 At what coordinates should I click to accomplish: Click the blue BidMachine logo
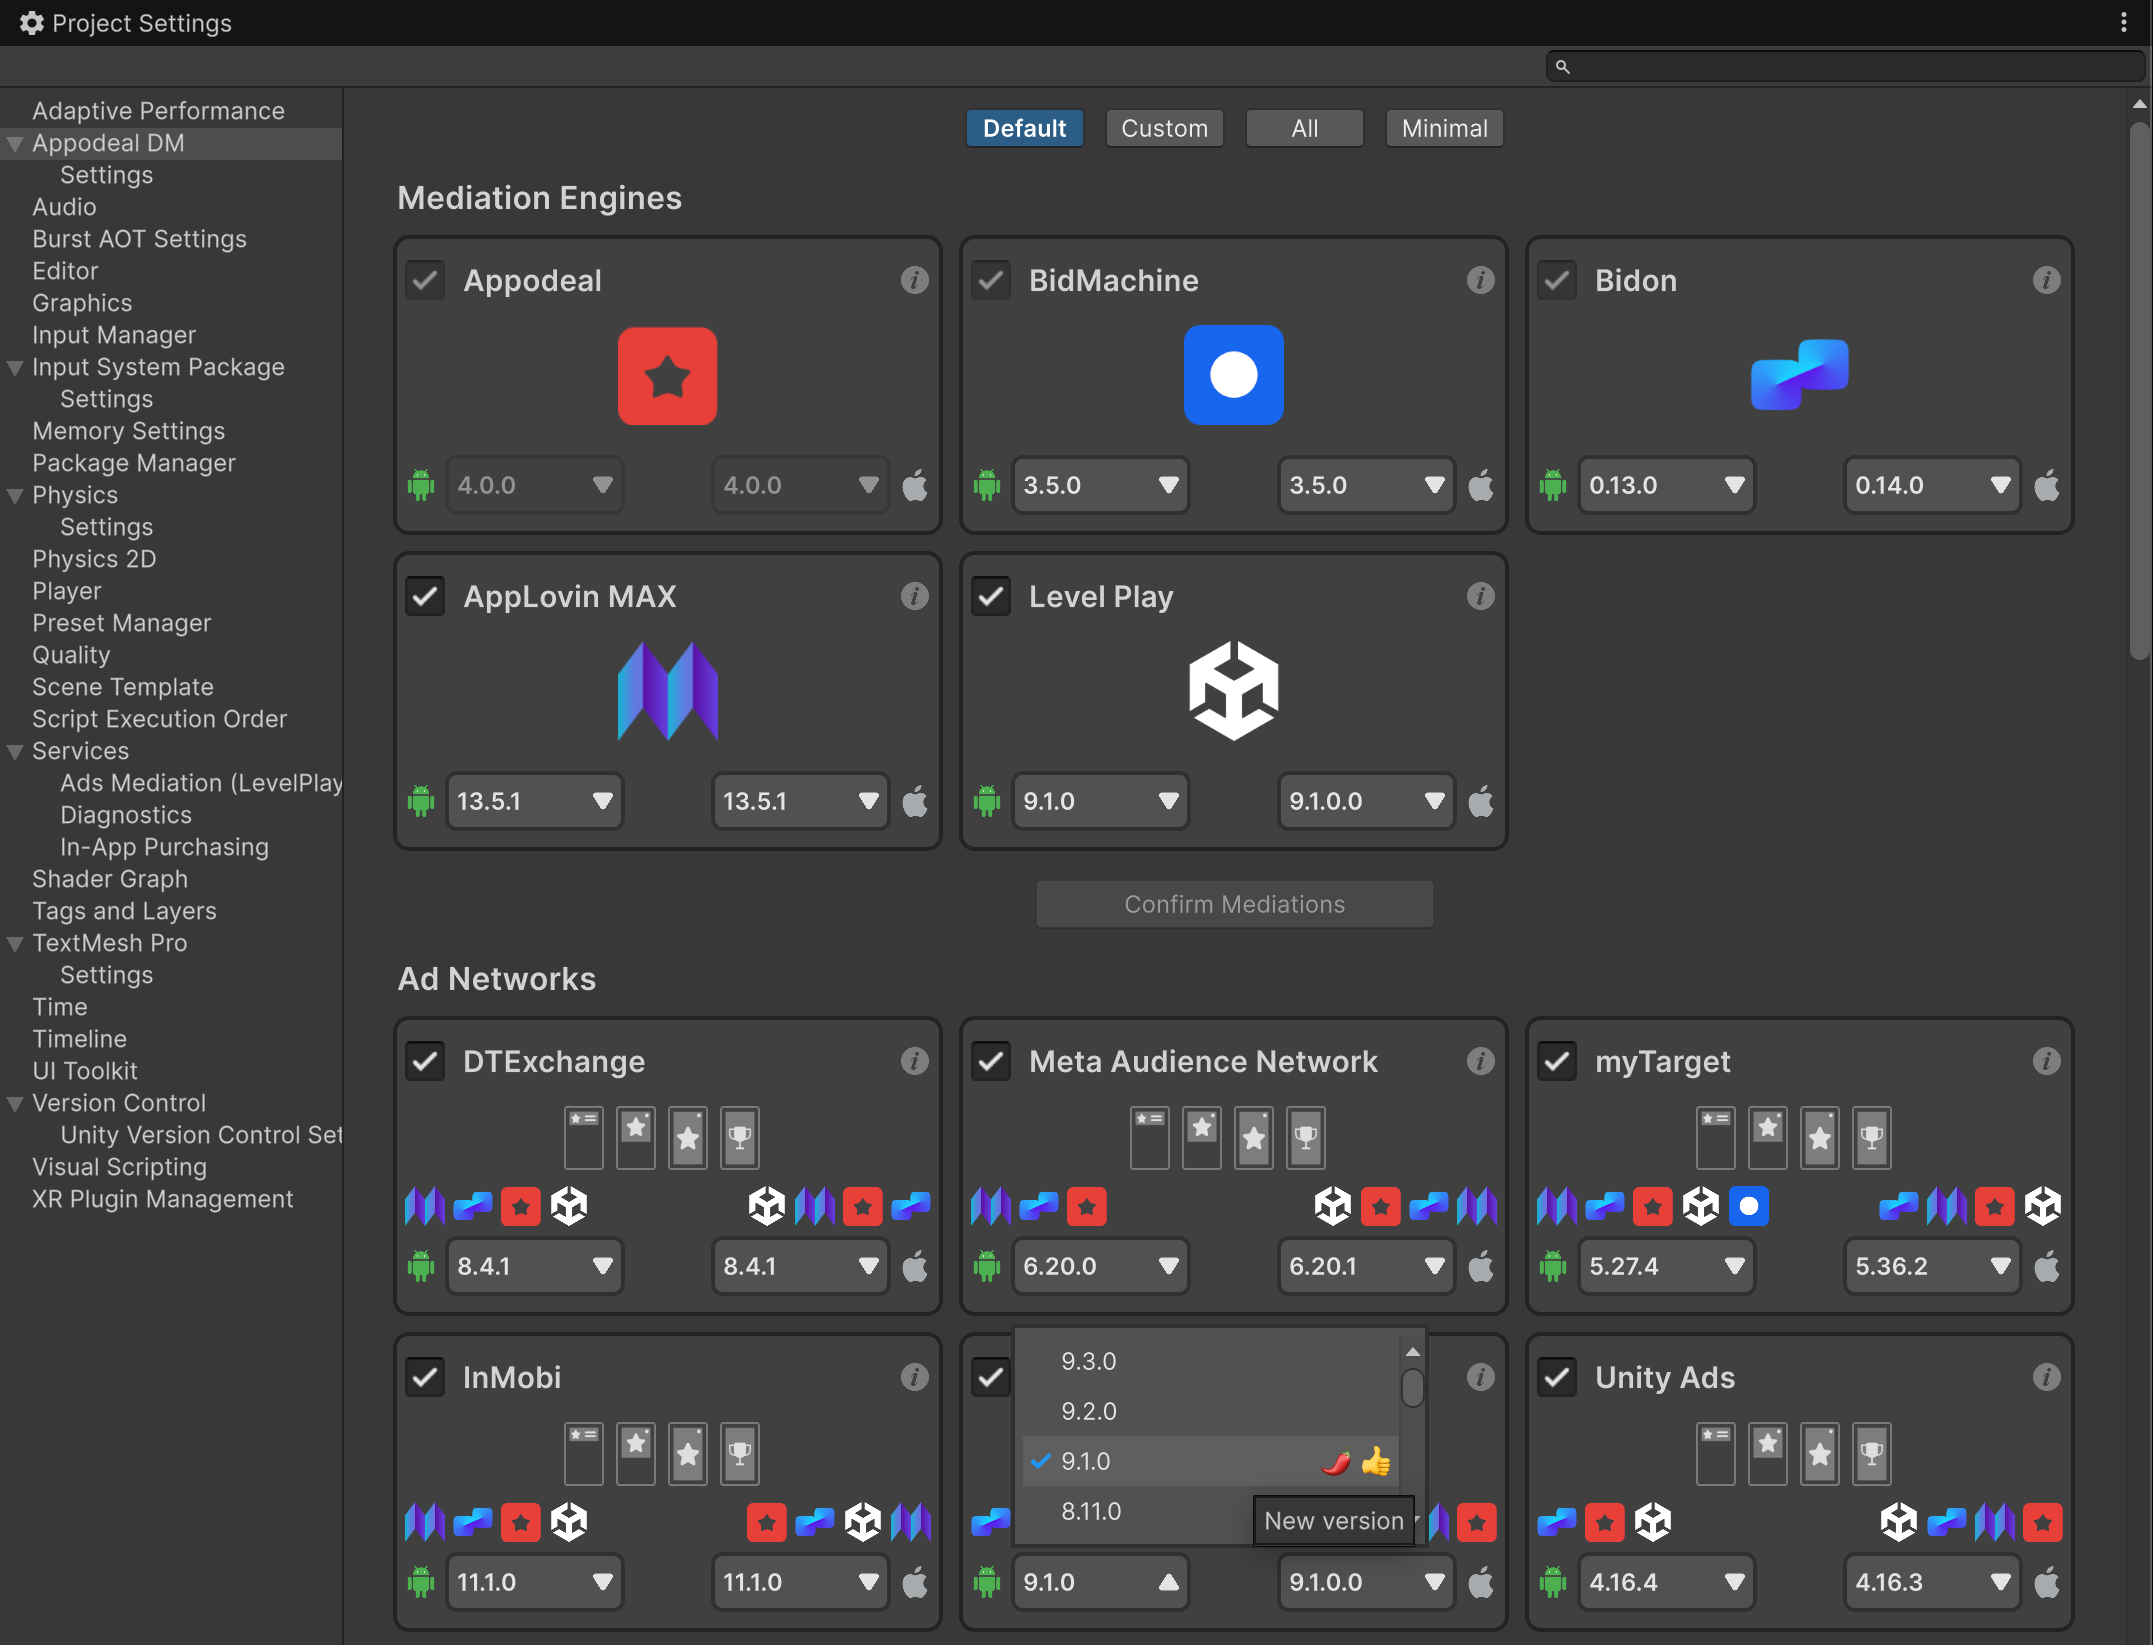pyautogui.click(x=1233, y=375)
